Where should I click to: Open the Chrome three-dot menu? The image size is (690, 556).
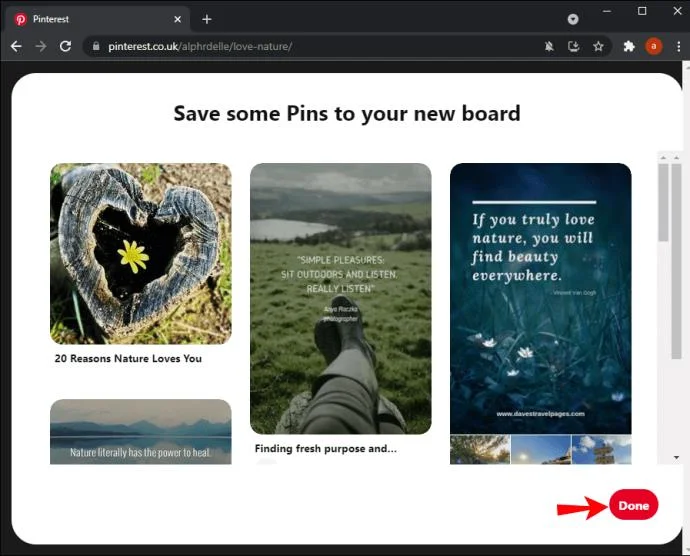679,46
